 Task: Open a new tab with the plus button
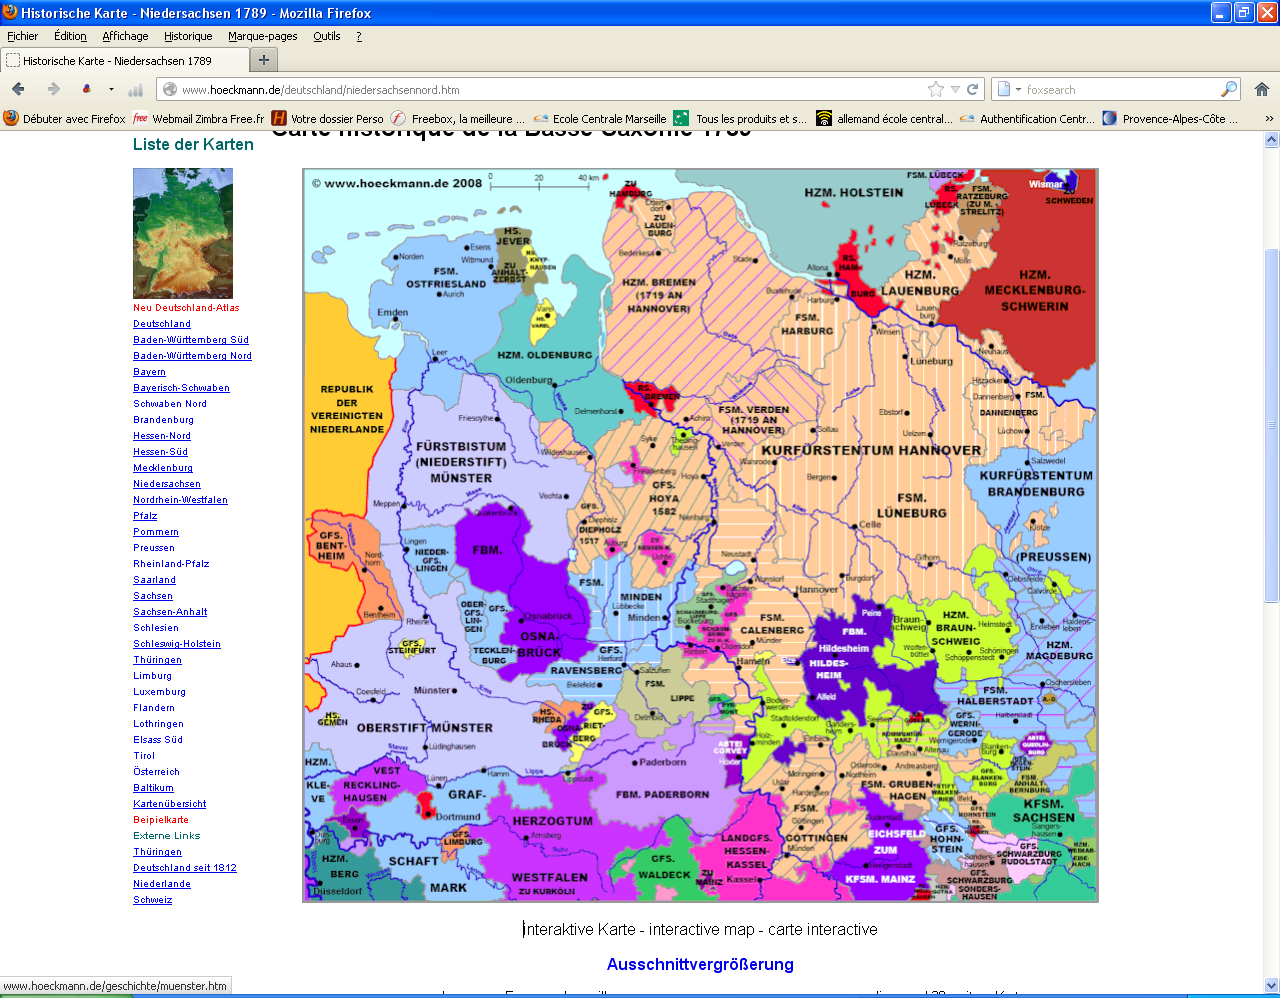[x=264, y=60]
